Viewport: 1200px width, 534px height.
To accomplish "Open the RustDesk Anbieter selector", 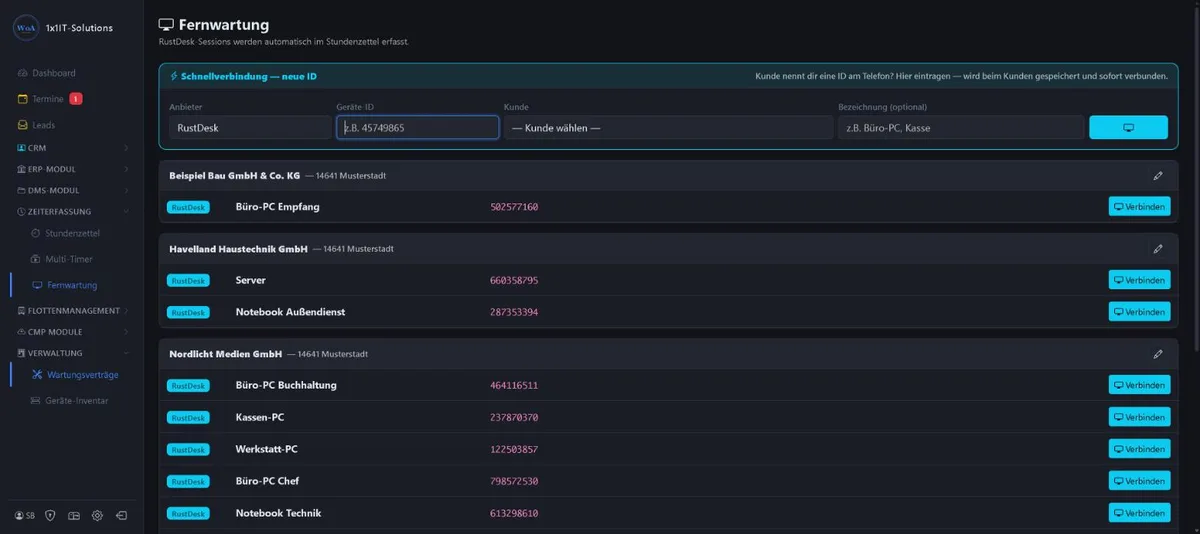I will [250, 128].
